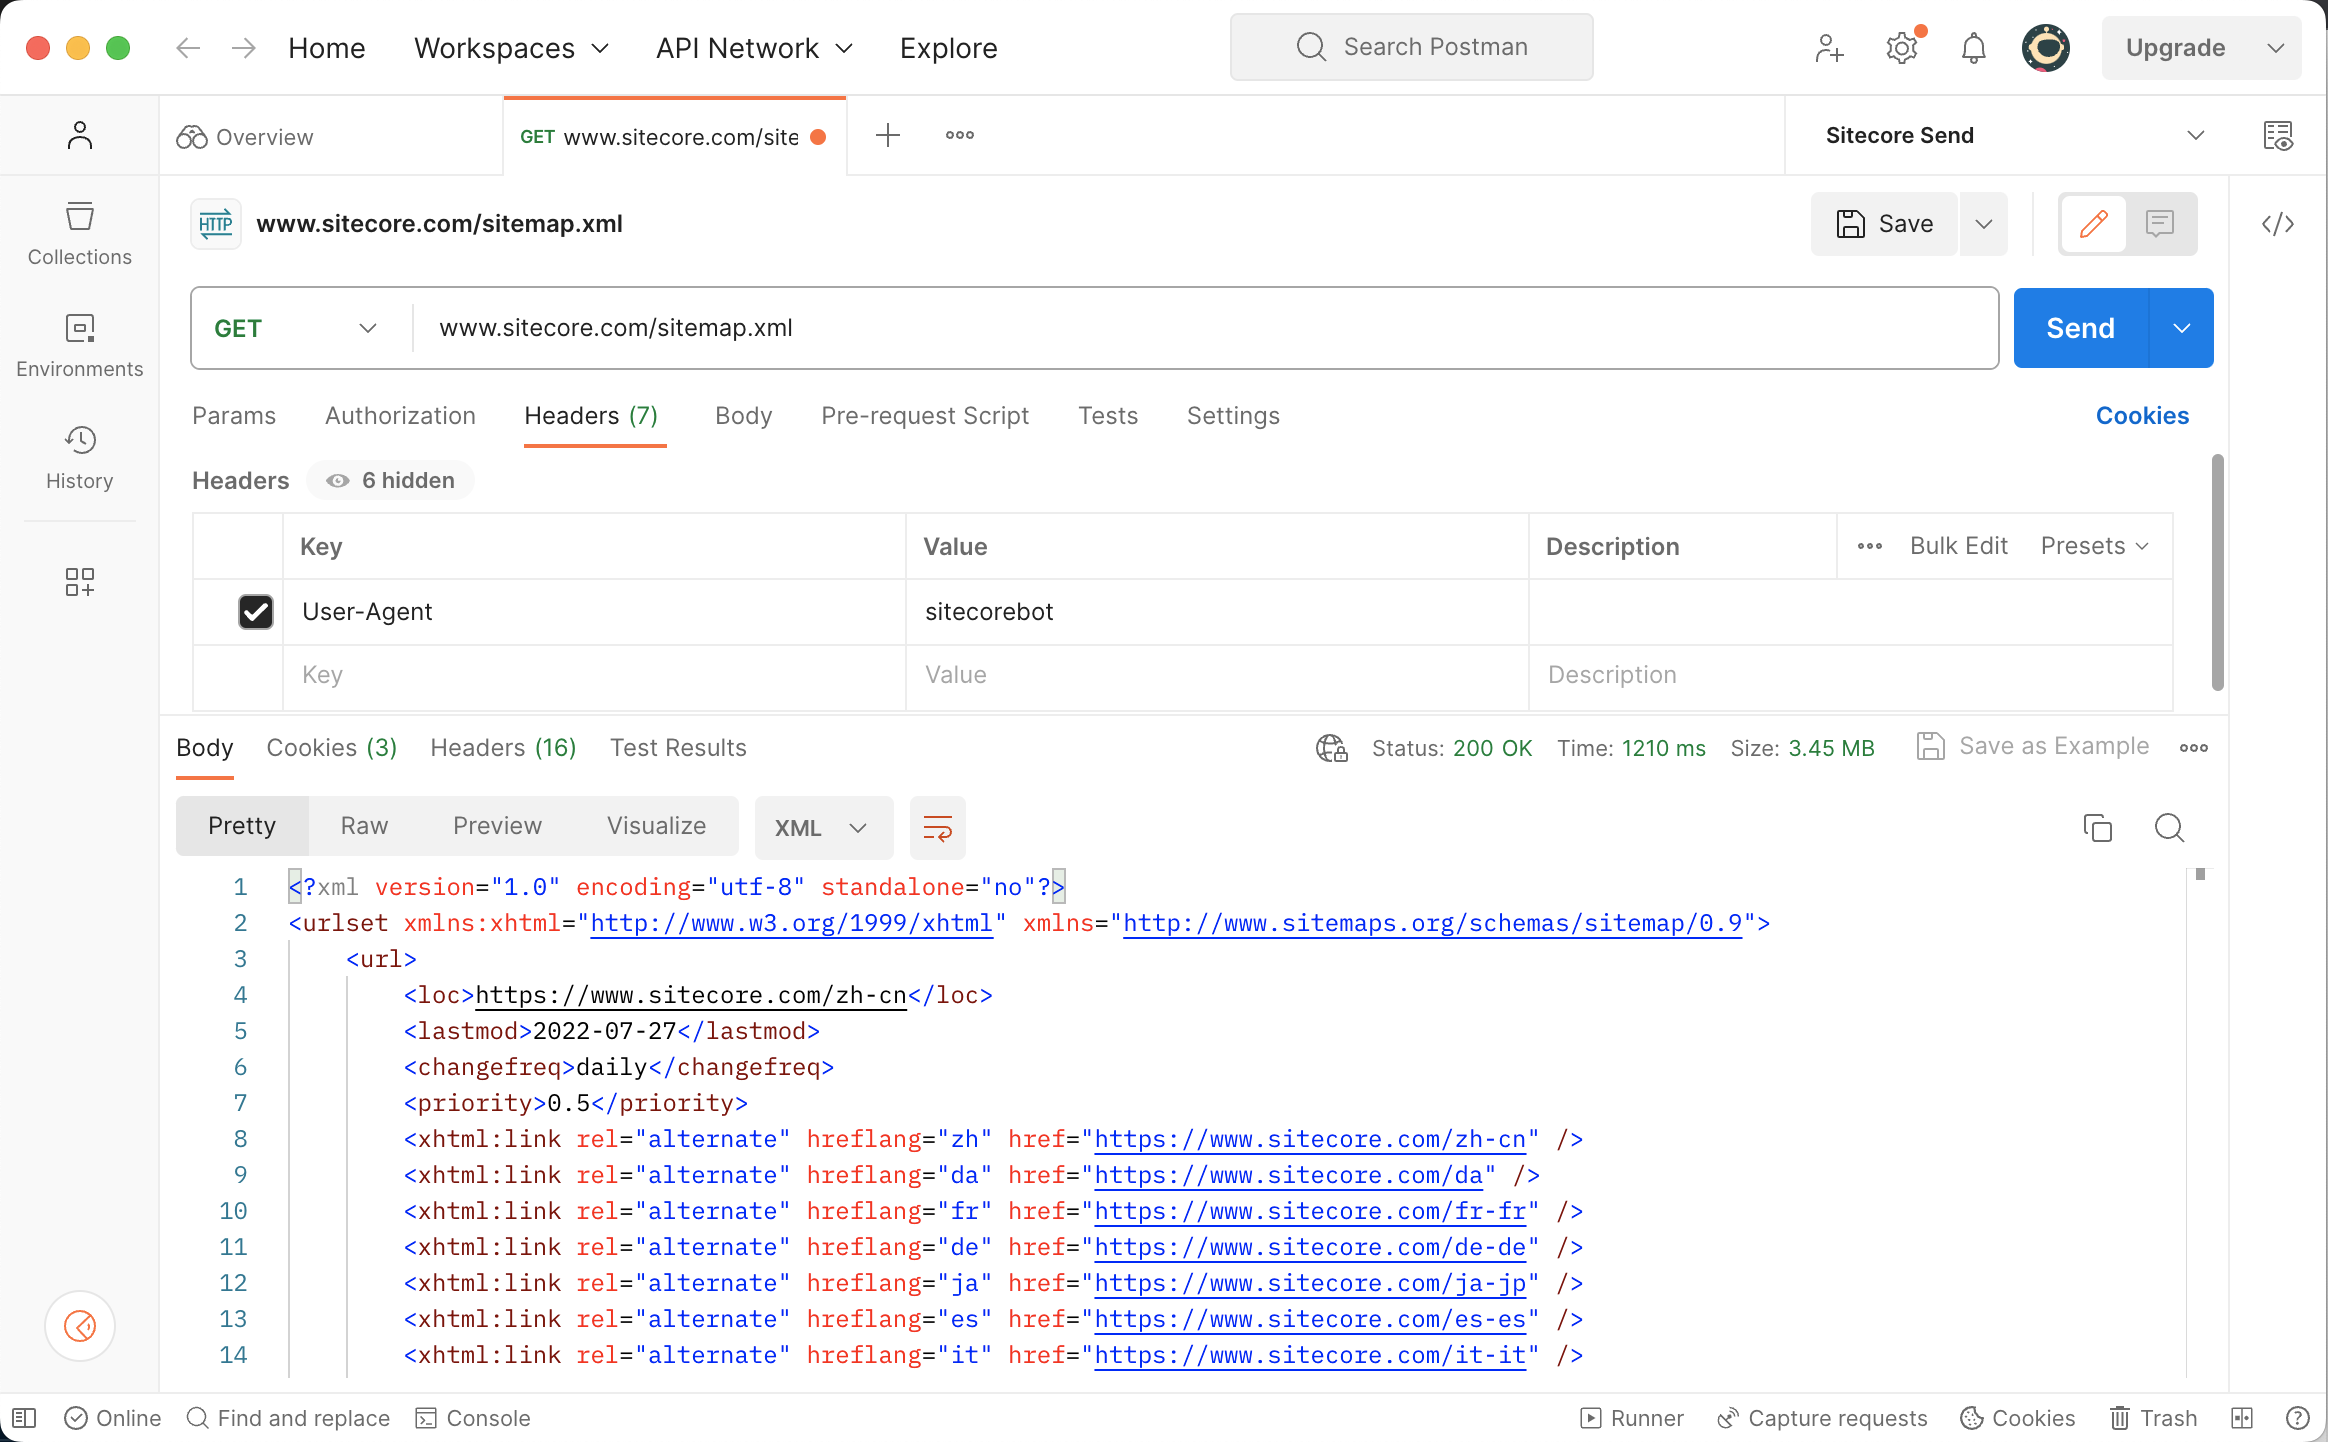
Task: Switch to the Params tab
Action: coord(234,416)
